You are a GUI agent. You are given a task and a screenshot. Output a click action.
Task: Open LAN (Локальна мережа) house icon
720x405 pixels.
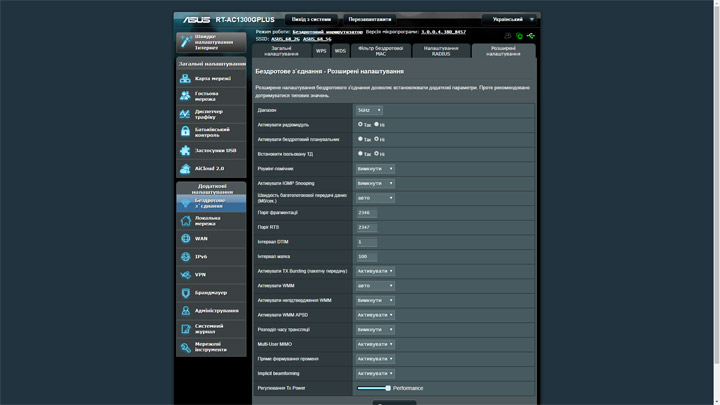(185, 221)
